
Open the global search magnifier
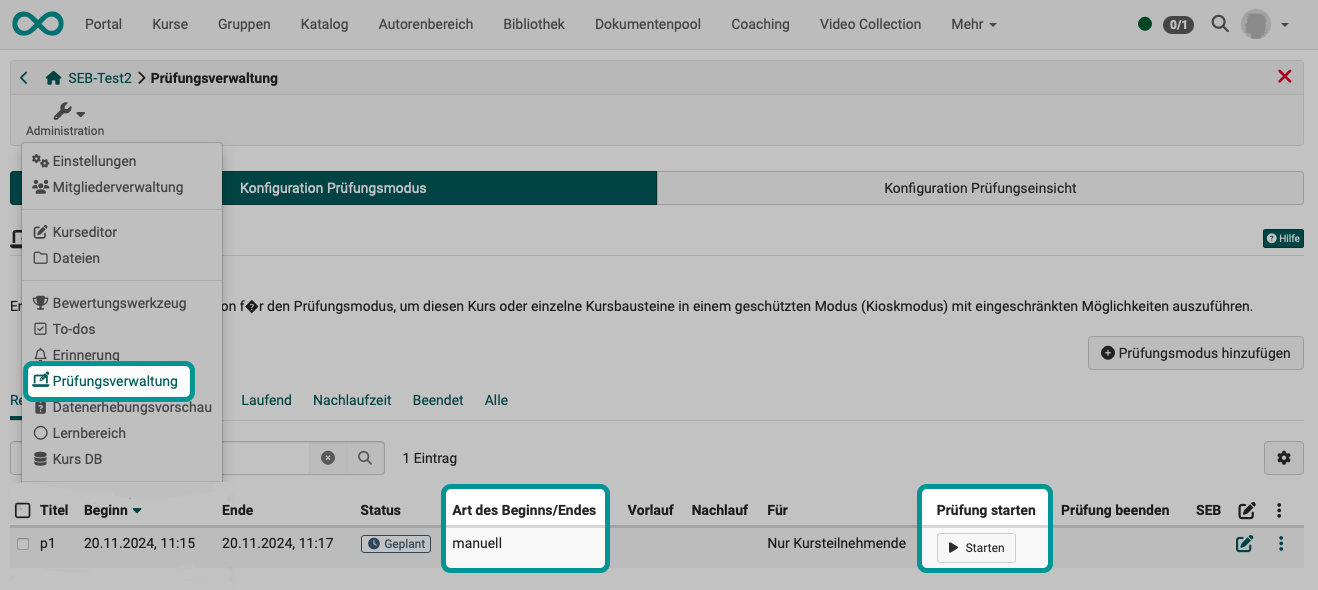1219,23
